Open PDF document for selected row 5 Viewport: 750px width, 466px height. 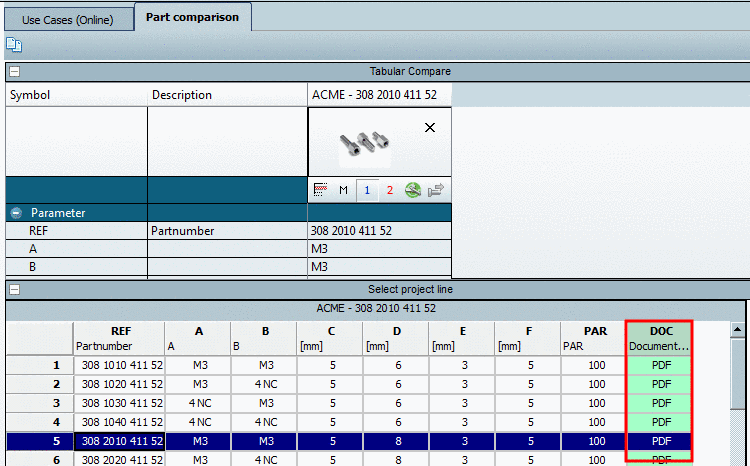659,441
